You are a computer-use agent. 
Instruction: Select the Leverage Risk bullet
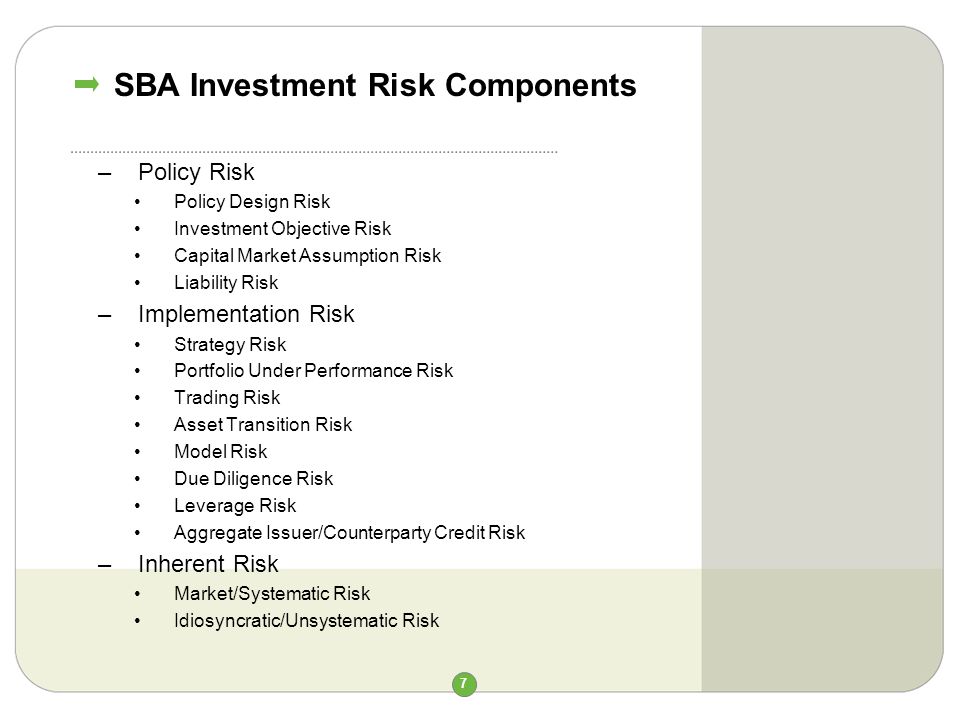(x=235, y=506)
